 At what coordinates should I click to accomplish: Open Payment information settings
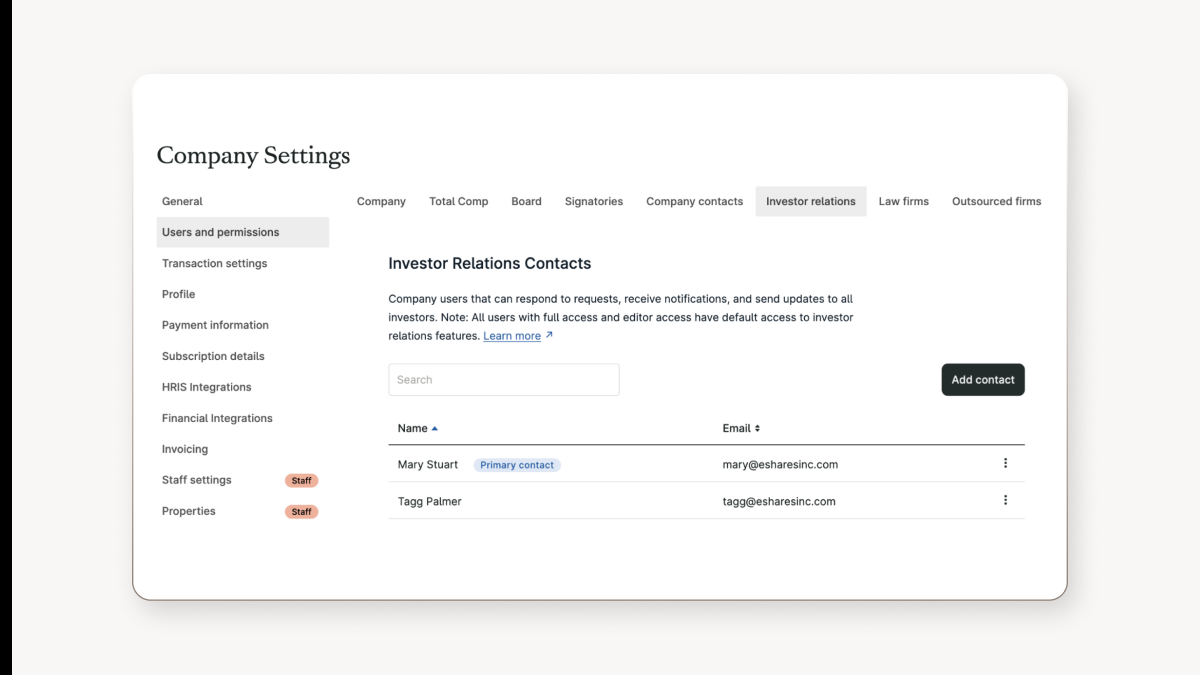(x=215, y=324)
